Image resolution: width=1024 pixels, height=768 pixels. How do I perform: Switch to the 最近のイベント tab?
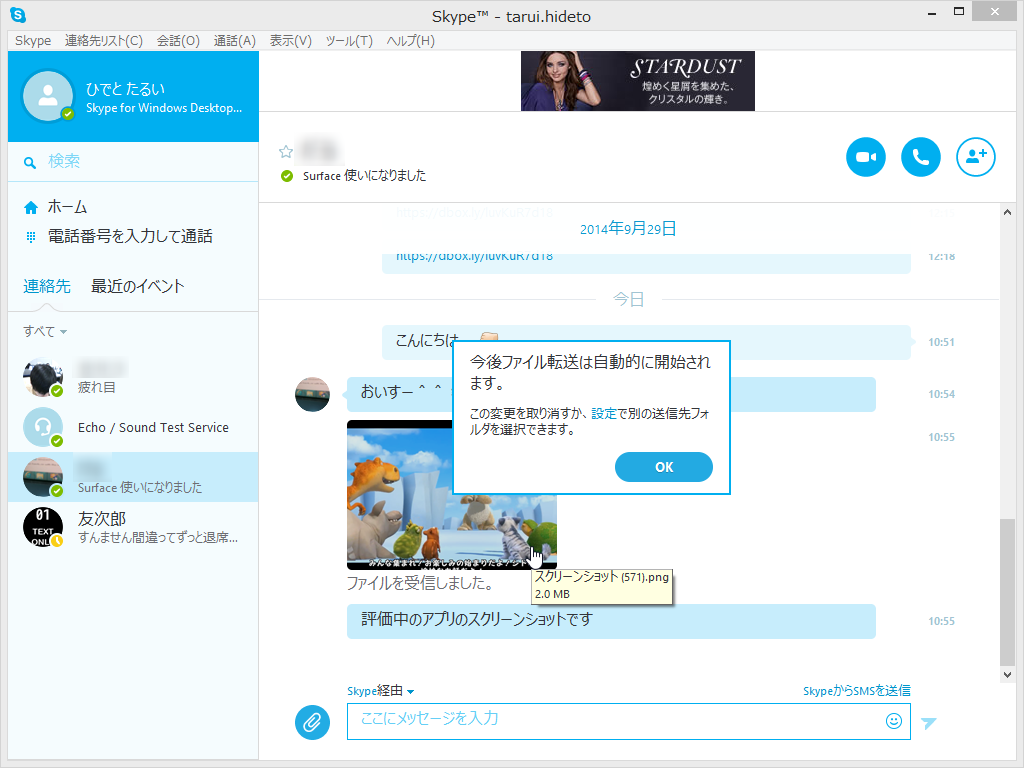pyautogui.click(x=138, y=286)
